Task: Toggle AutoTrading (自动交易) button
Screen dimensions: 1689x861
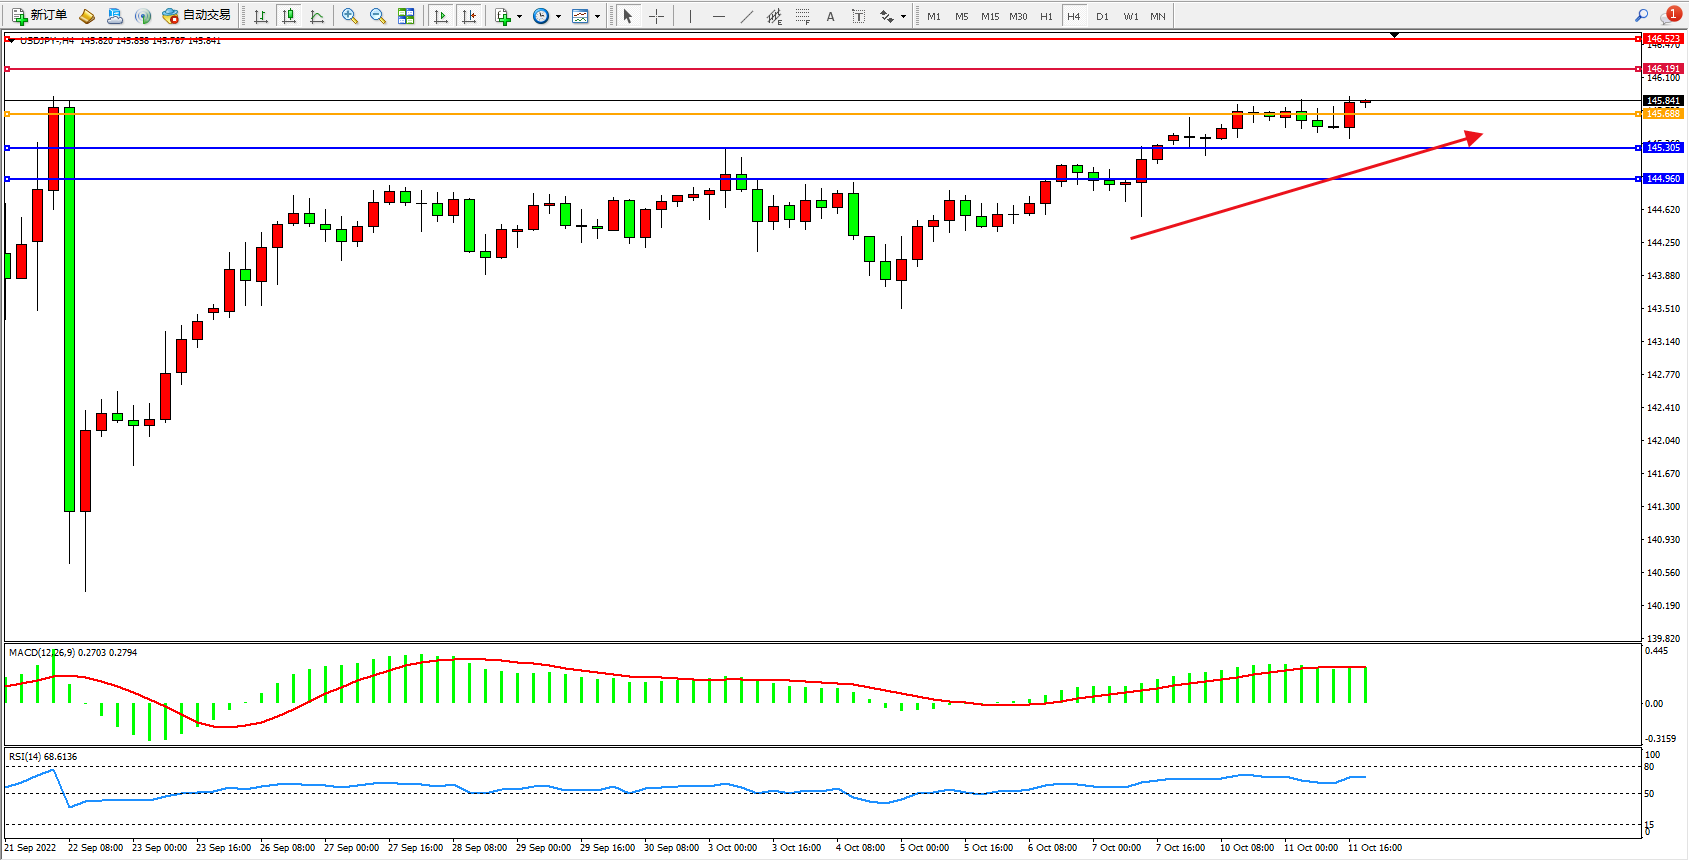Action: (x=197, y=16)
